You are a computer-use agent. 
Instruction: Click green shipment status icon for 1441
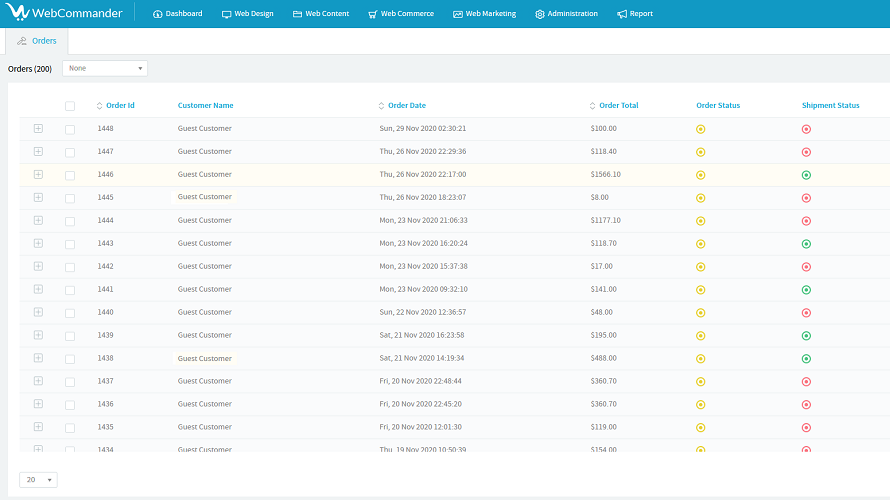pyautogui.click(x=806, y=290)
